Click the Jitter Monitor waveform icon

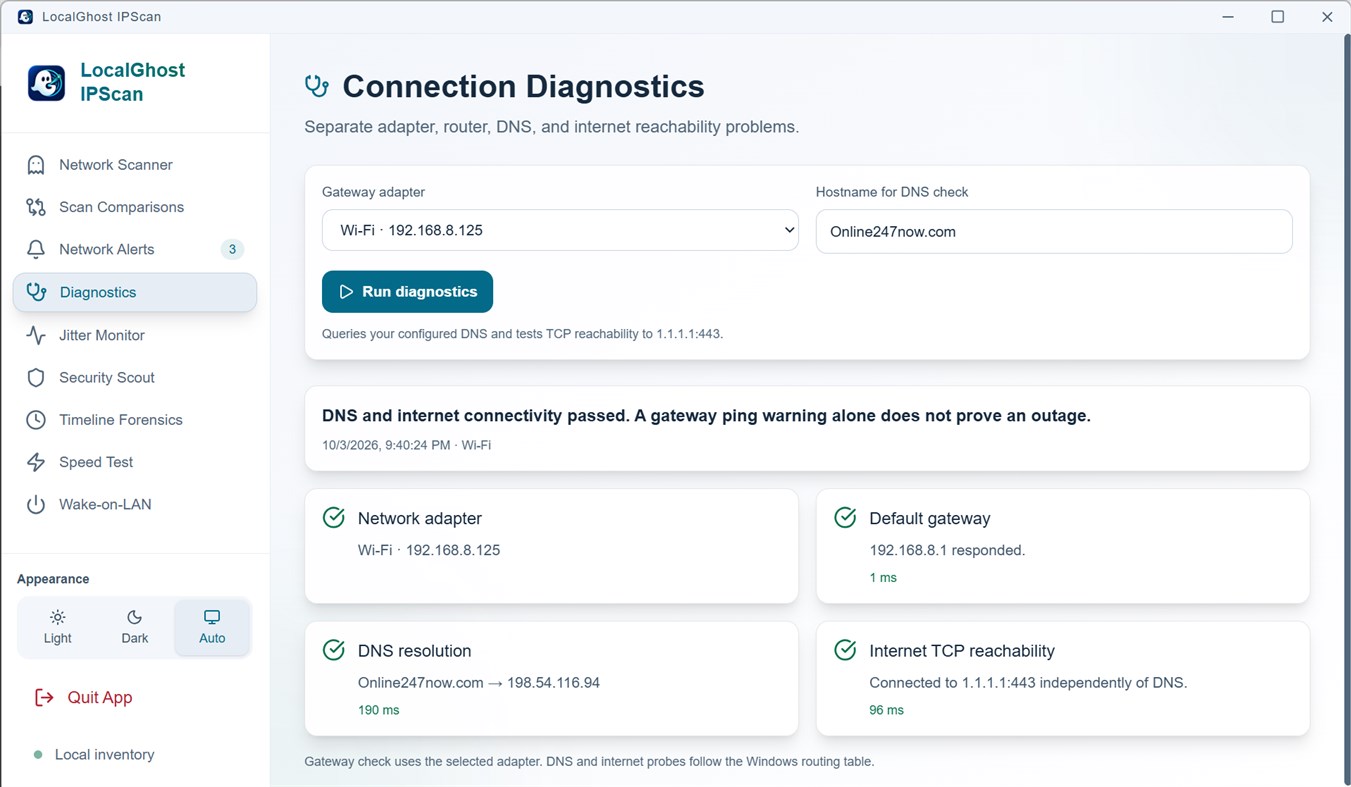36,335
